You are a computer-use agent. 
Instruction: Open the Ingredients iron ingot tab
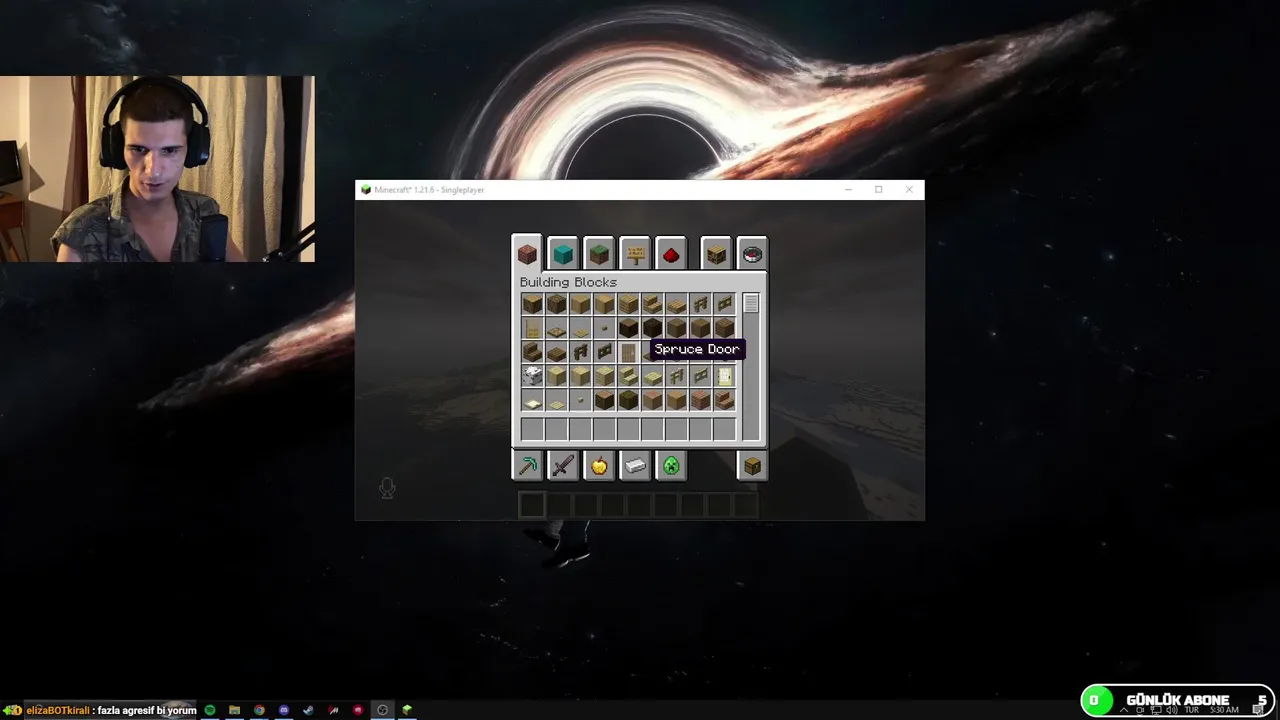point(635,465)
